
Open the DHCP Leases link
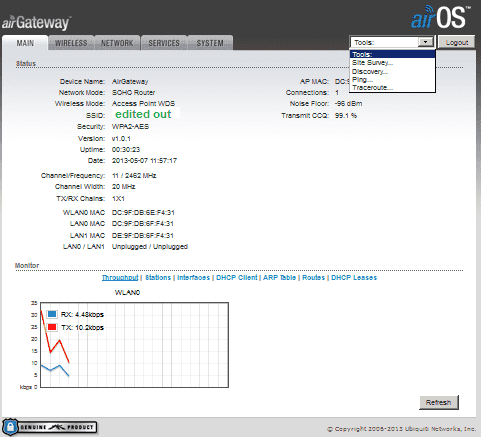[354, 278]
